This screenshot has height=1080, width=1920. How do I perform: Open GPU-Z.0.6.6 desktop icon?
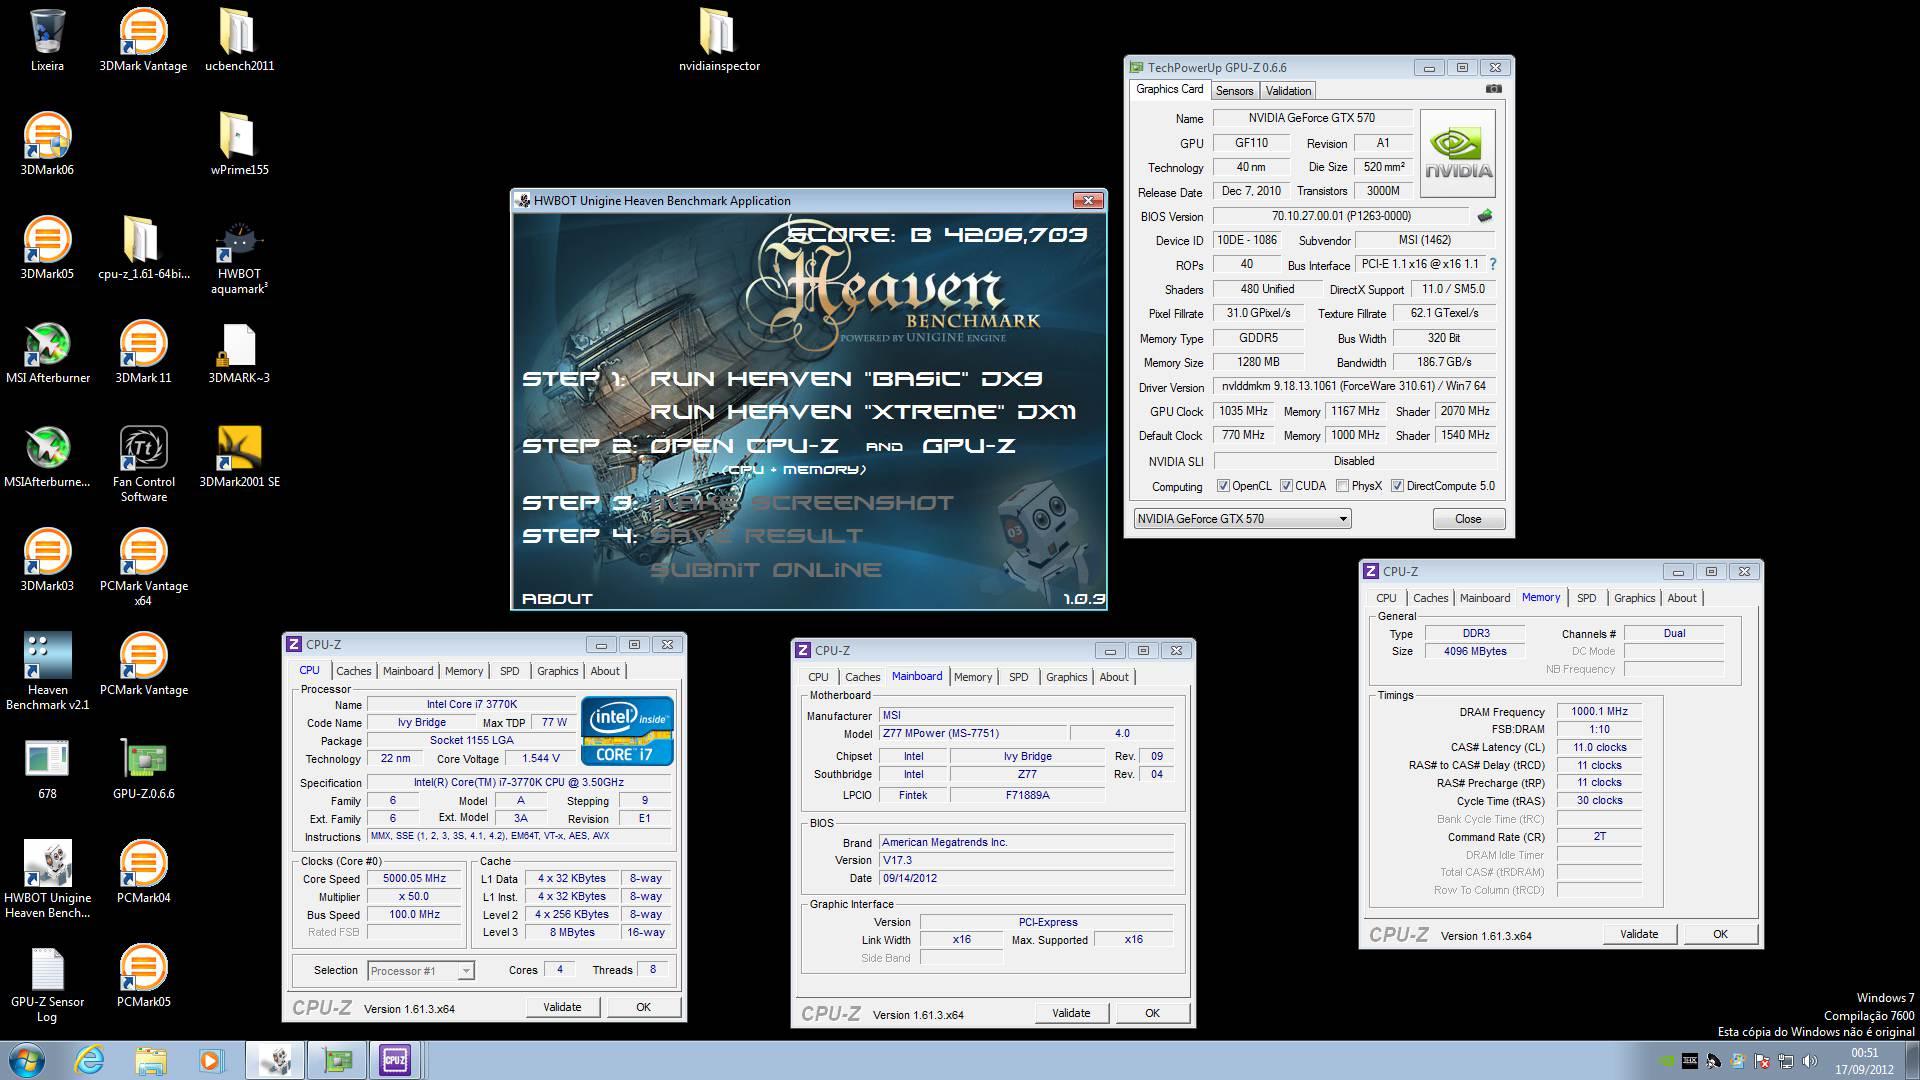[143, 768]
